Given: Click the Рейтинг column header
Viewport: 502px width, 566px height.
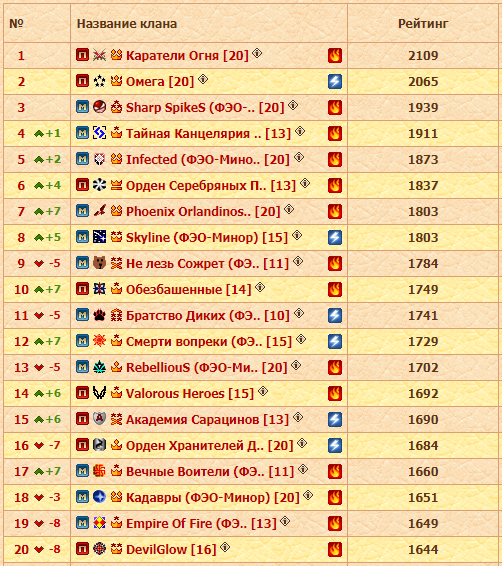Looking at the screenshot, I should (423, 24).
